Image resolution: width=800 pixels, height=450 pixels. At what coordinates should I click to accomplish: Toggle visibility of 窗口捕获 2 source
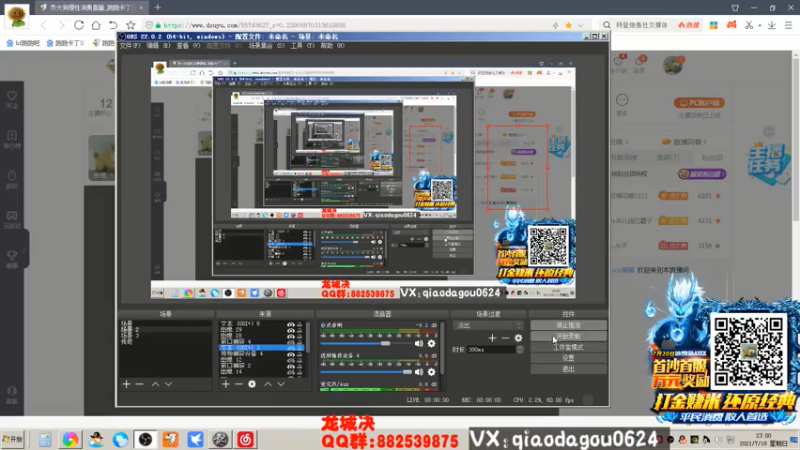[x=290, y=366]
